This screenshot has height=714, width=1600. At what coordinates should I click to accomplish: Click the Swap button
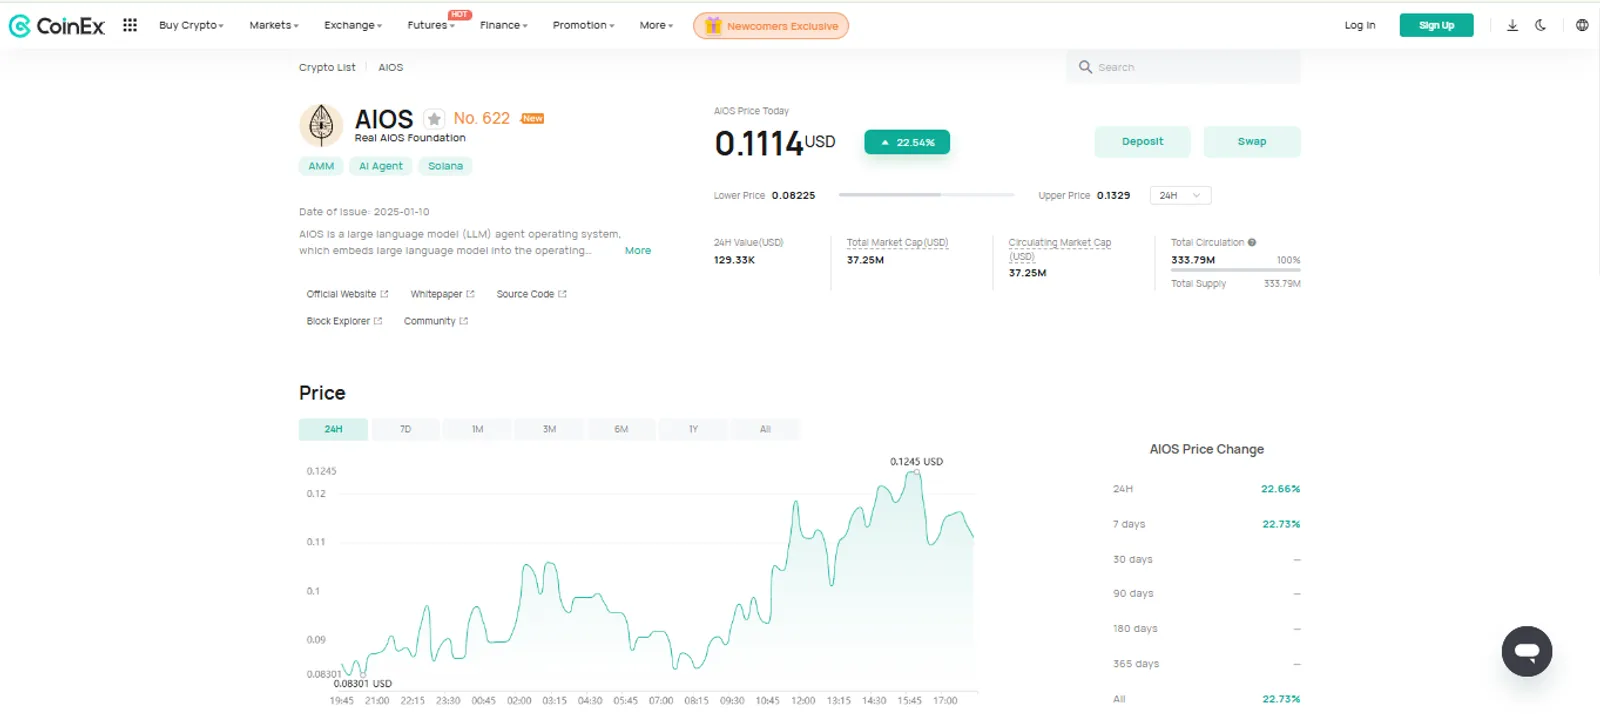click(1252, 142)
